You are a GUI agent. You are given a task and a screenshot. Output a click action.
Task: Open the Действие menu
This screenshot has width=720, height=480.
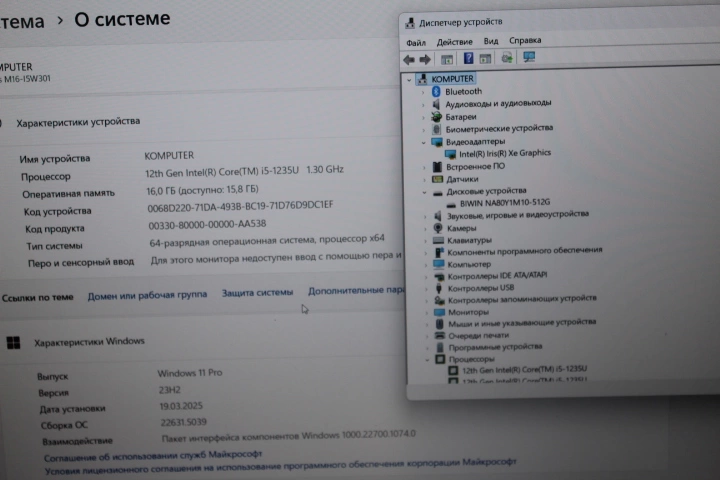pyautogui.click(x=455, y=42)
